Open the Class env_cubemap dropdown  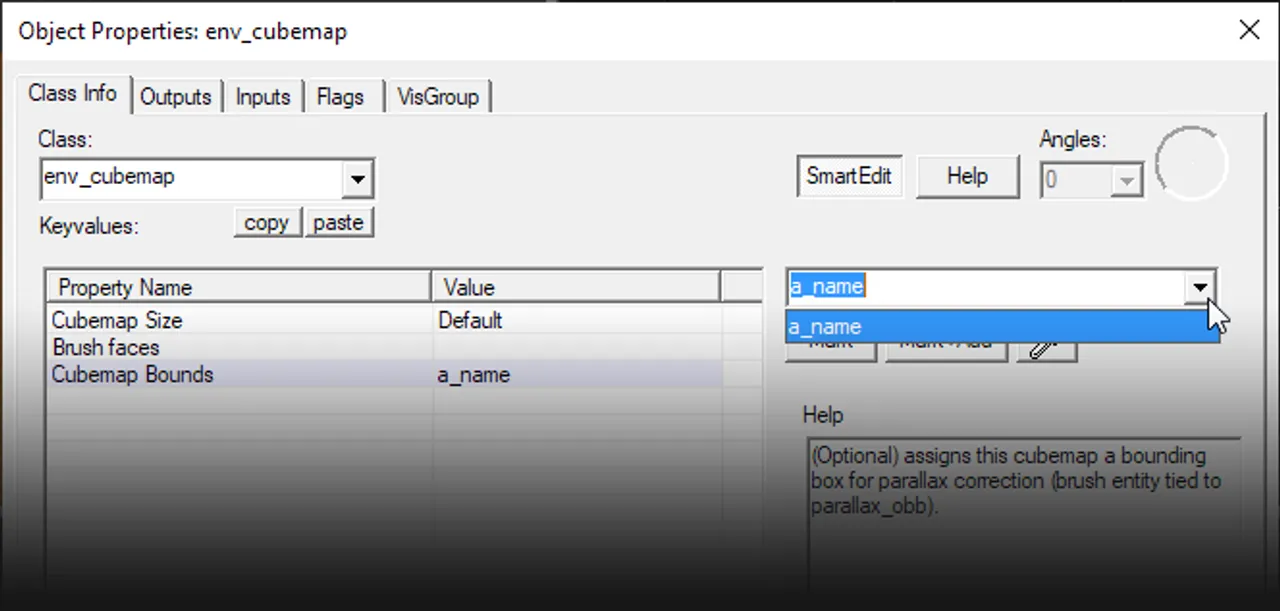(357, 181)
